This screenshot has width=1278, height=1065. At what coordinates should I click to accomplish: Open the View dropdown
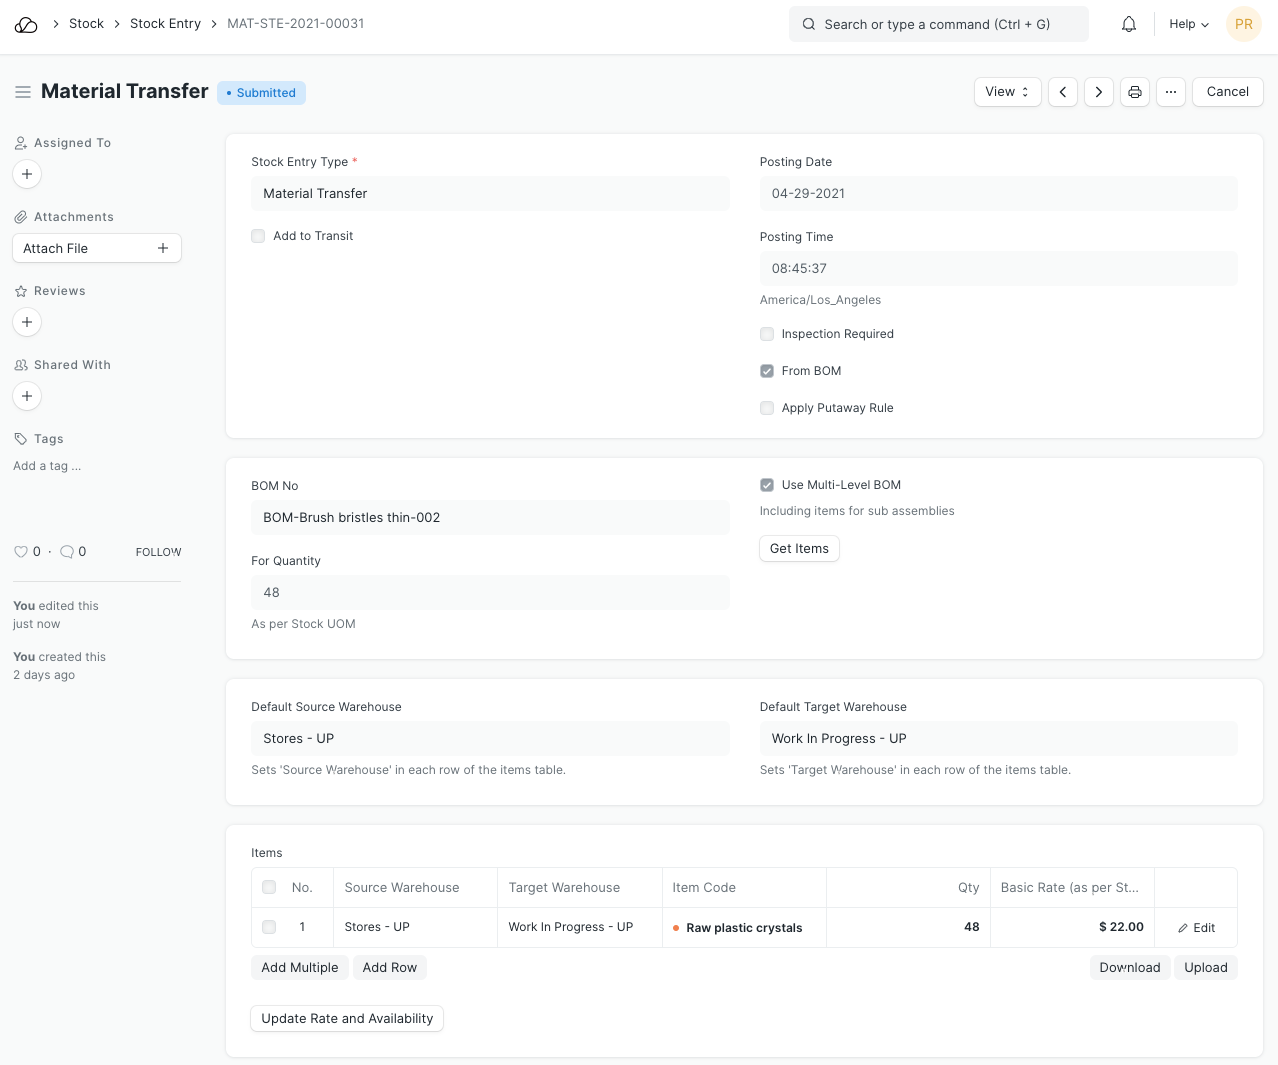[x=1007, y=92]
